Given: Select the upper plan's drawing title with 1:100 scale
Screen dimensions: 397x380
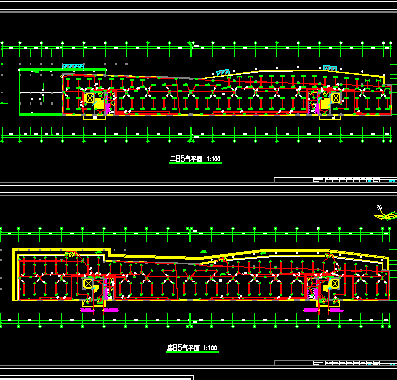Looking at the screenshot, I should [x=195, y=159].
